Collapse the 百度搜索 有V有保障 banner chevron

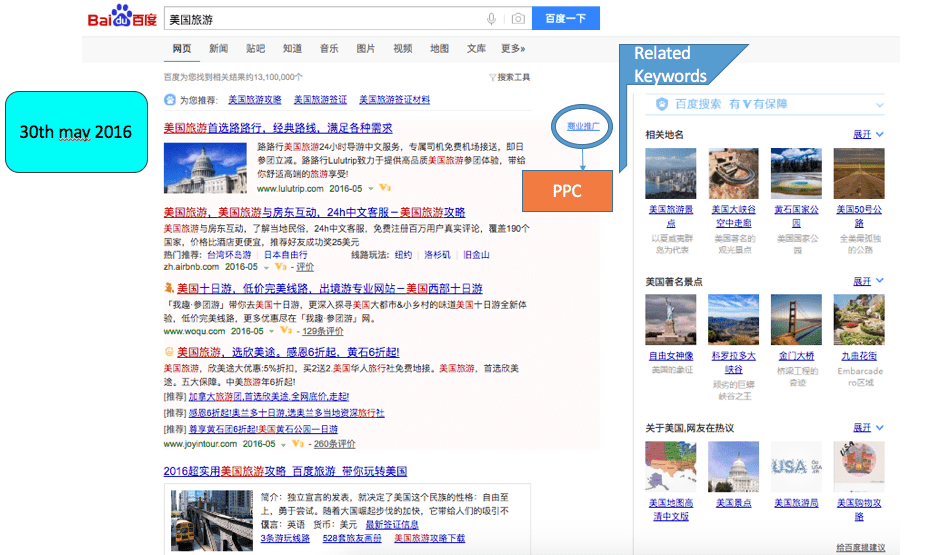pyautogui.click(x=879, y=104)
